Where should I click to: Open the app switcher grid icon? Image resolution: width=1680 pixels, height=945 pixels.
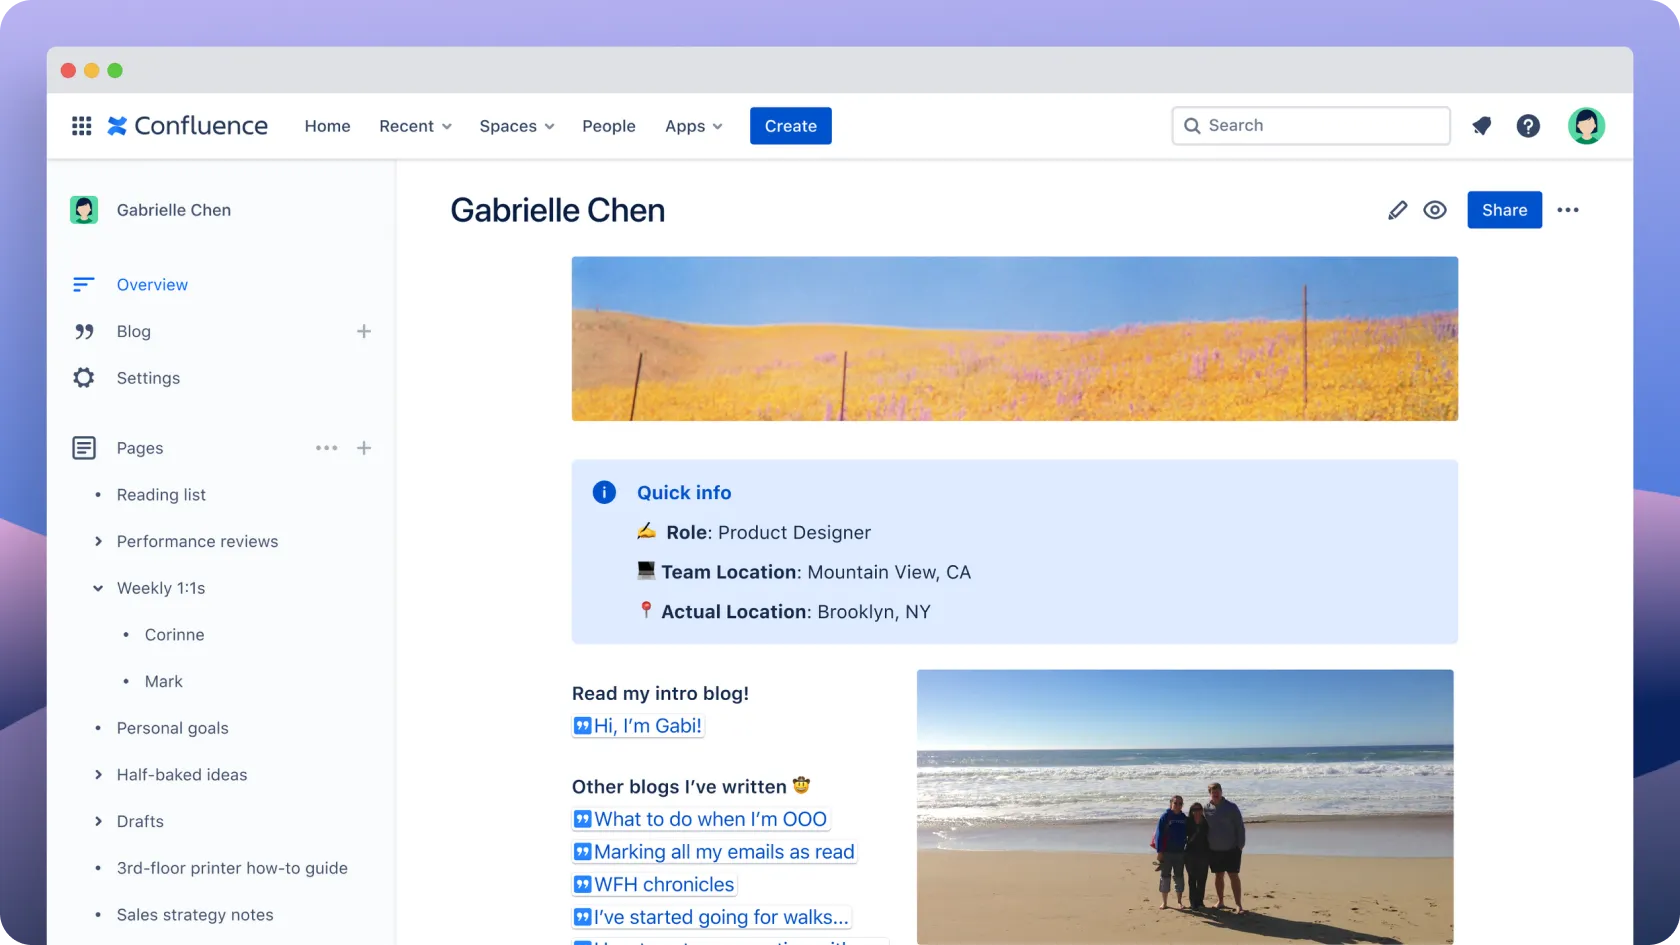82,126
